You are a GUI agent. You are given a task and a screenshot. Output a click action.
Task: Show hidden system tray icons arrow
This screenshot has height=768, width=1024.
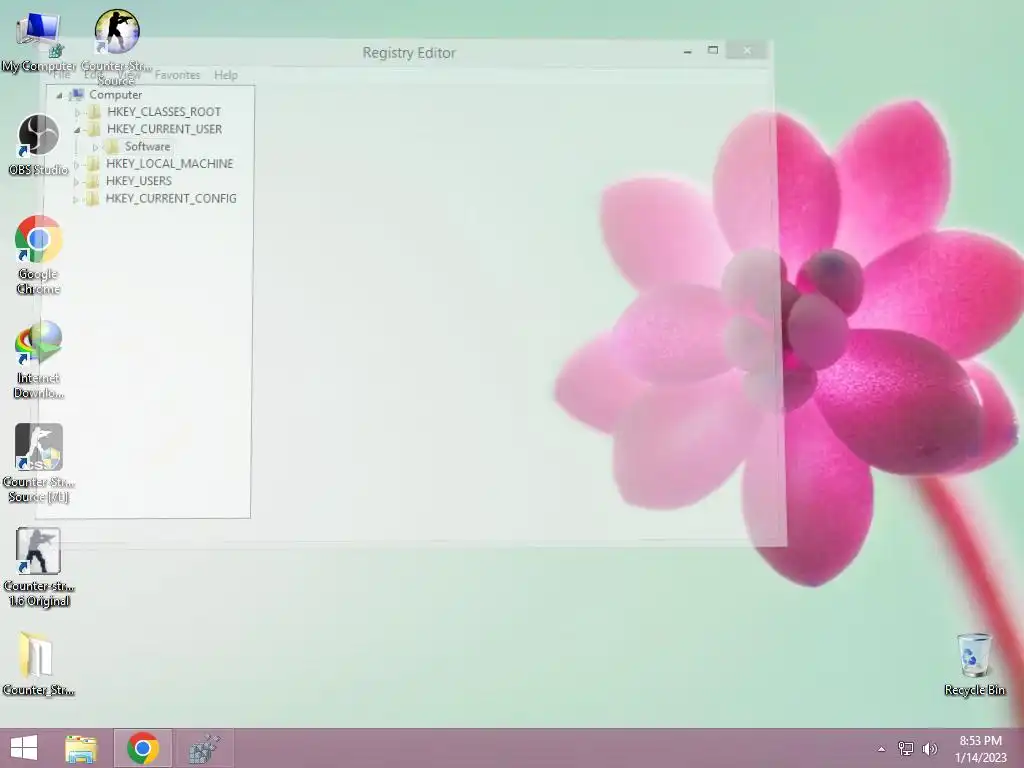pos(882,749)
